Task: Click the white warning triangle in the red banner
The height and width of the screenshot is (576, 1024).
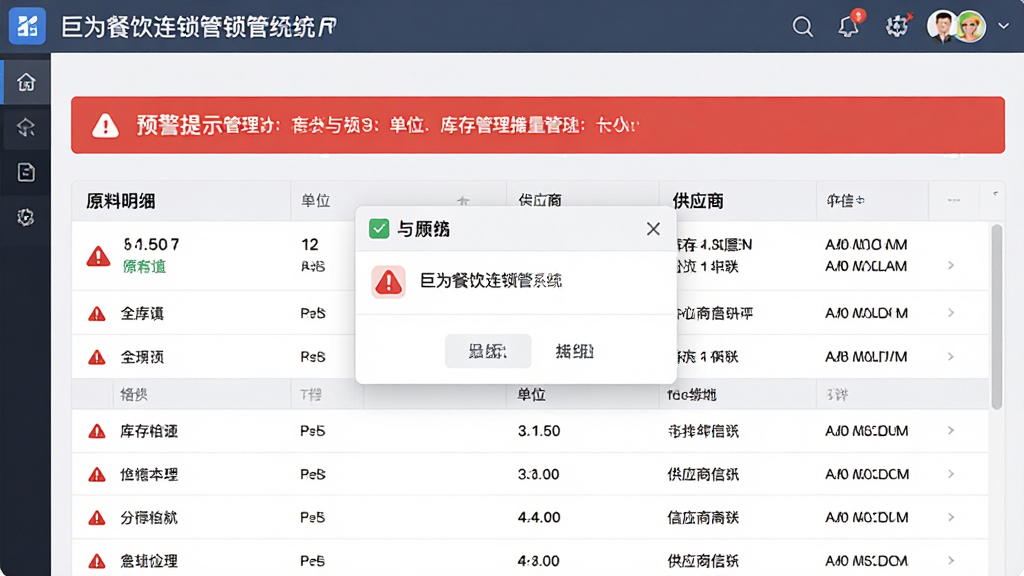Action: pyautogui.click(x=105, y=125)
